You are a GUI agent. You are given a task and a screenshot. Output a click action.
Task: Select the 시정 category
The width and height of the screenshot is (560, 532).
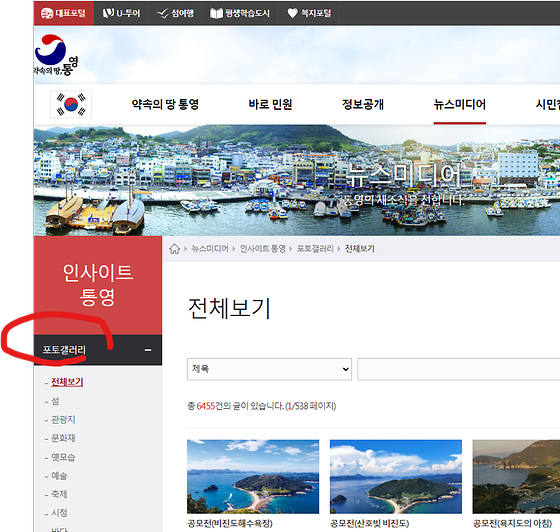coord(59,513)
